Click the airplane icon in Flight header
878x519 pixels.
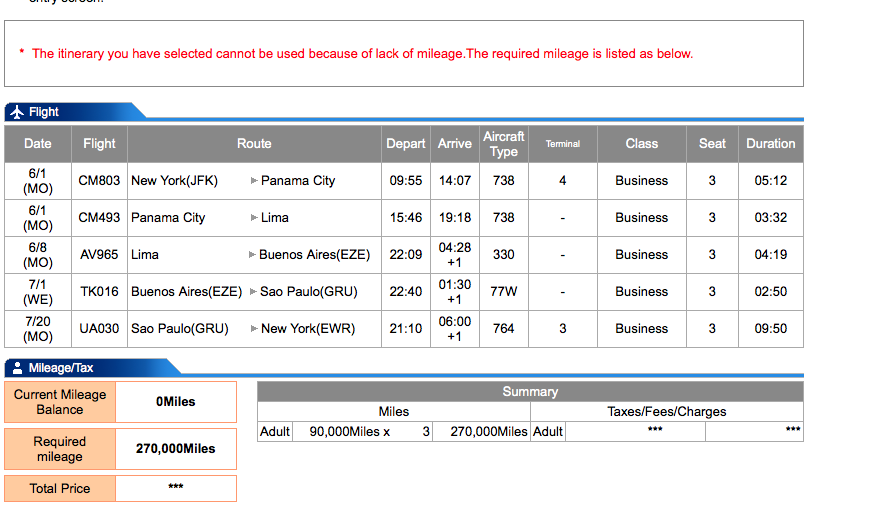pos(18,112)
